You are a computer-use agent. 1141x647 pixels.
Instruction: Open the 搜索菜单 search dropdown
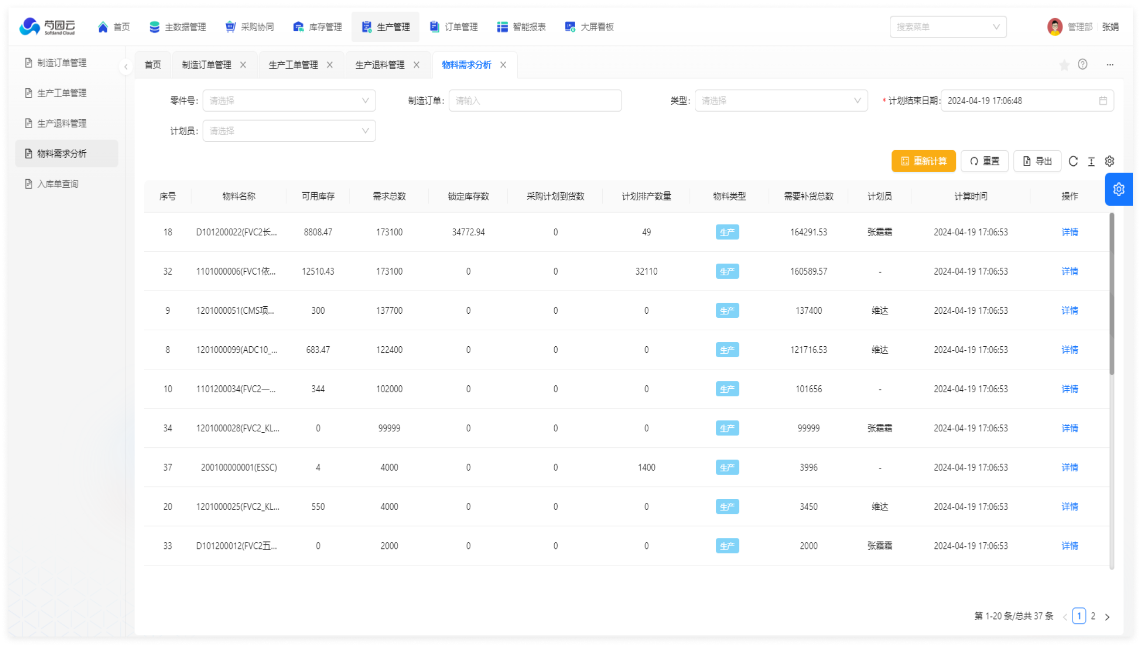(948, 27)
